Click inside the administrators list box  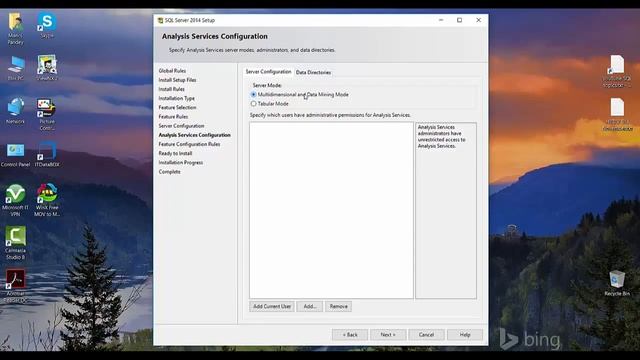[x=331, y=210]
